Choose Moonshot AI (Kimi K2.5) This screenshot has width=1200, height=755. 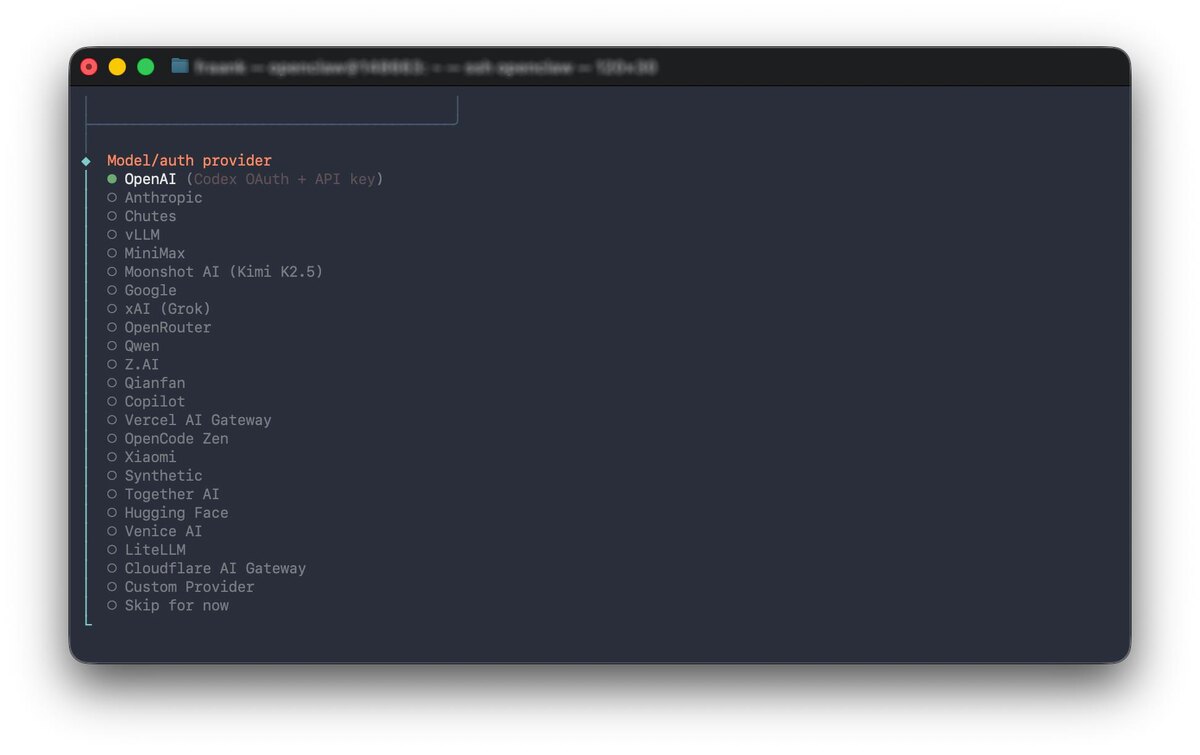[215, 272]
